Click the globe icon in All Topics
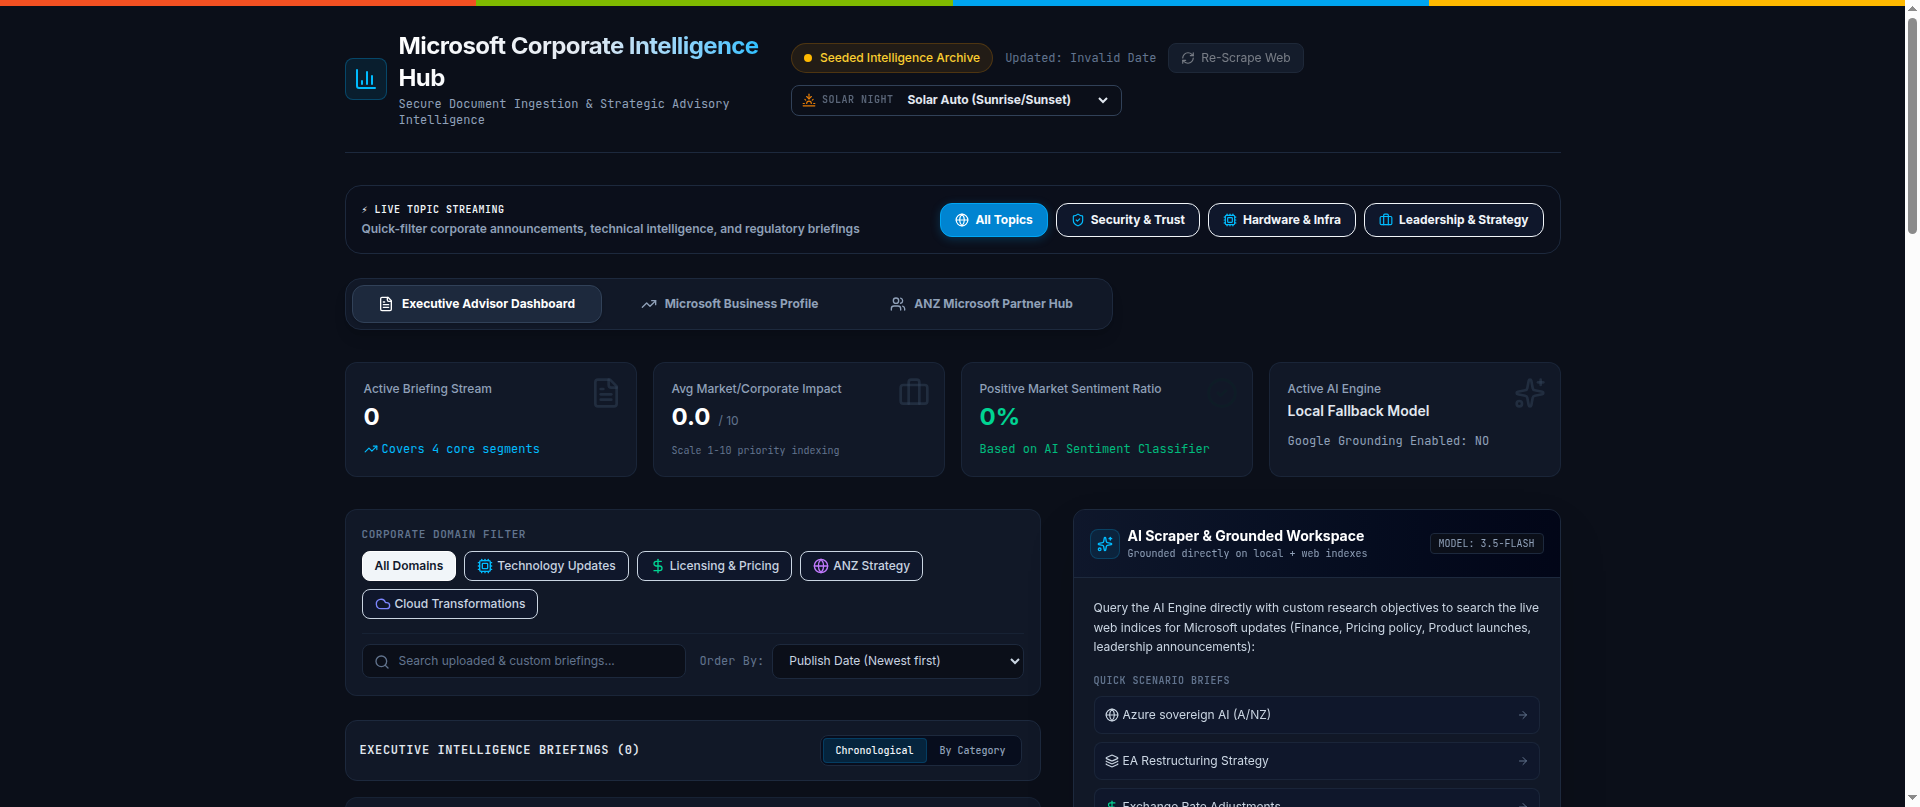The width and height of the screenshot is (1920, 807). [962, 220]
